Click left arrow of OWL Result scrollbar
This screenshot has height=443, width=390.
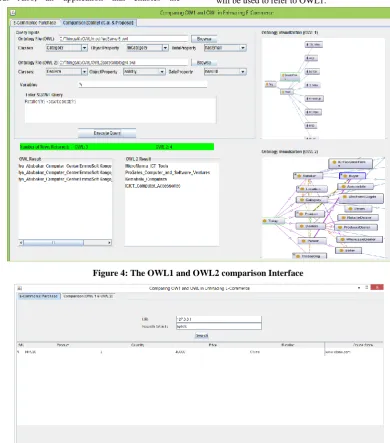(x=21, y=243)
